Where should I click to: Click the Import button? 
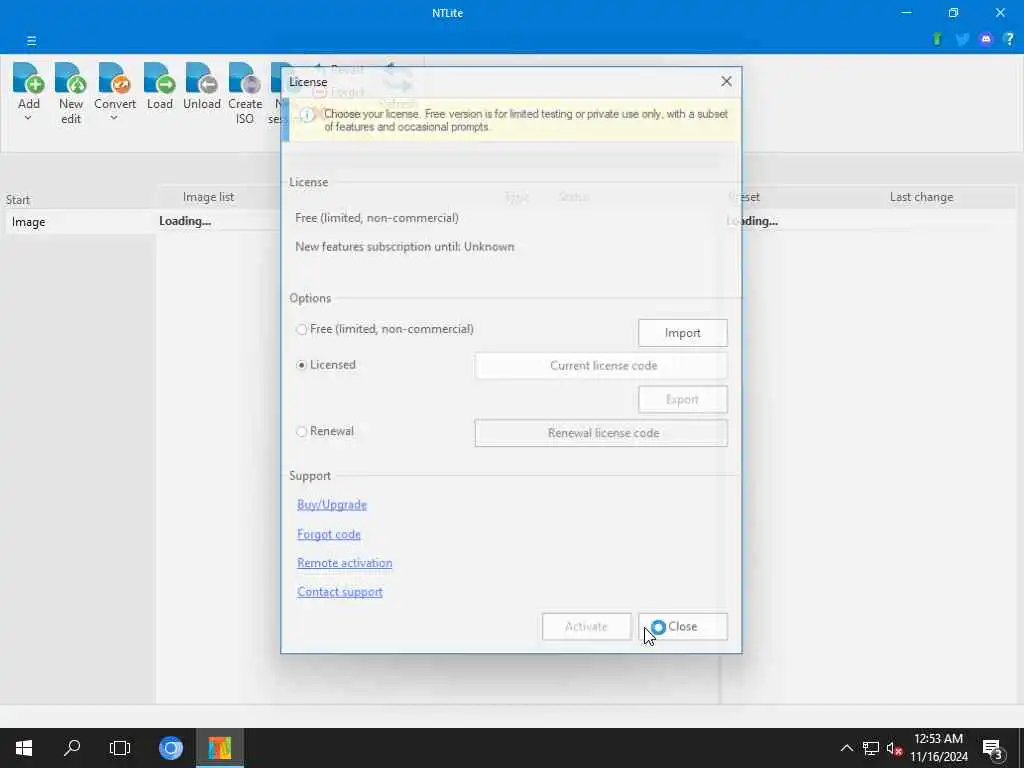[x=682, y=333]
